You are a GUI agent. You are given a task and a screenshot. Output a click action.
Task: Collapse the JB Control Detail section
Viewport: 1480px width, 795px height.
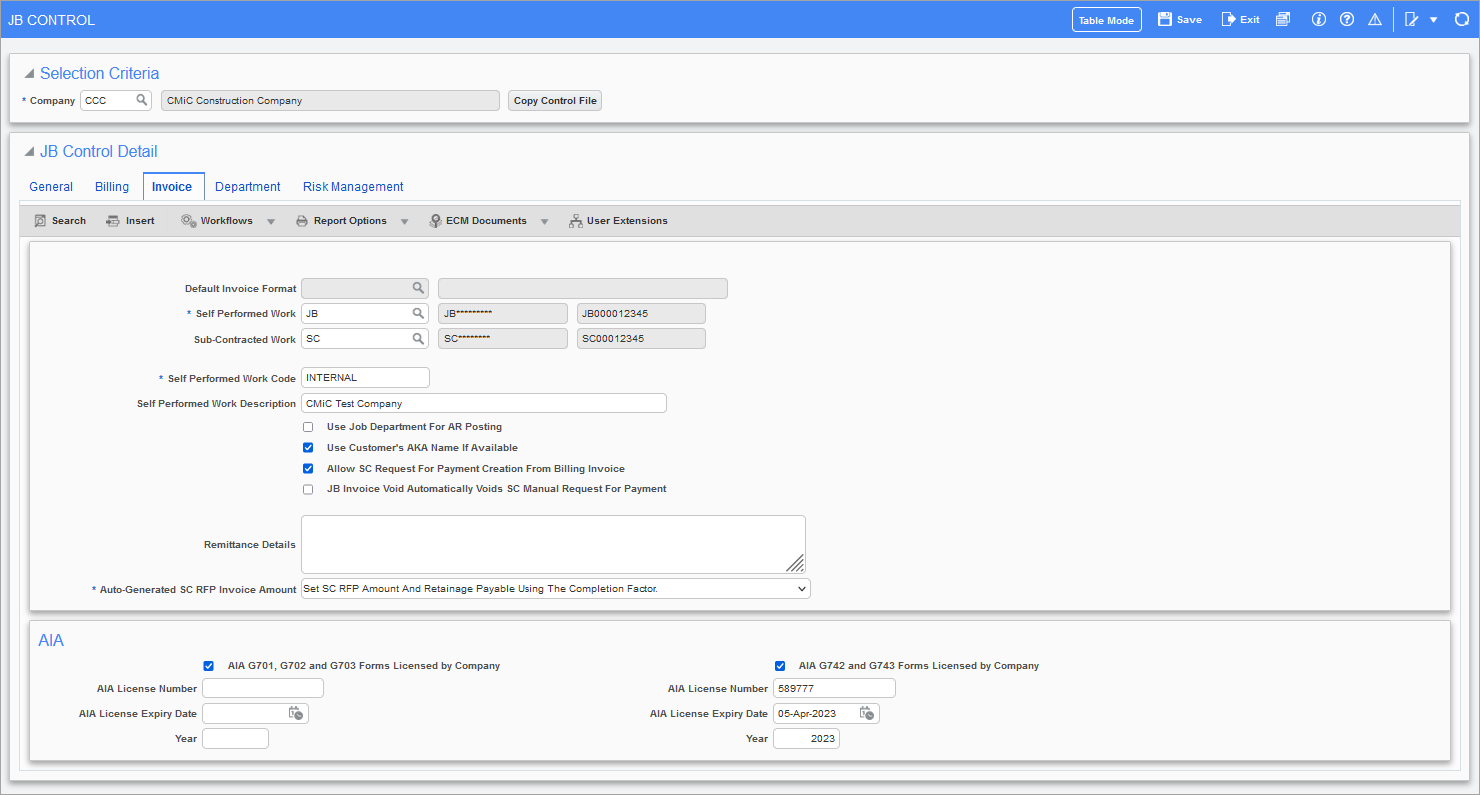[29, 152]
